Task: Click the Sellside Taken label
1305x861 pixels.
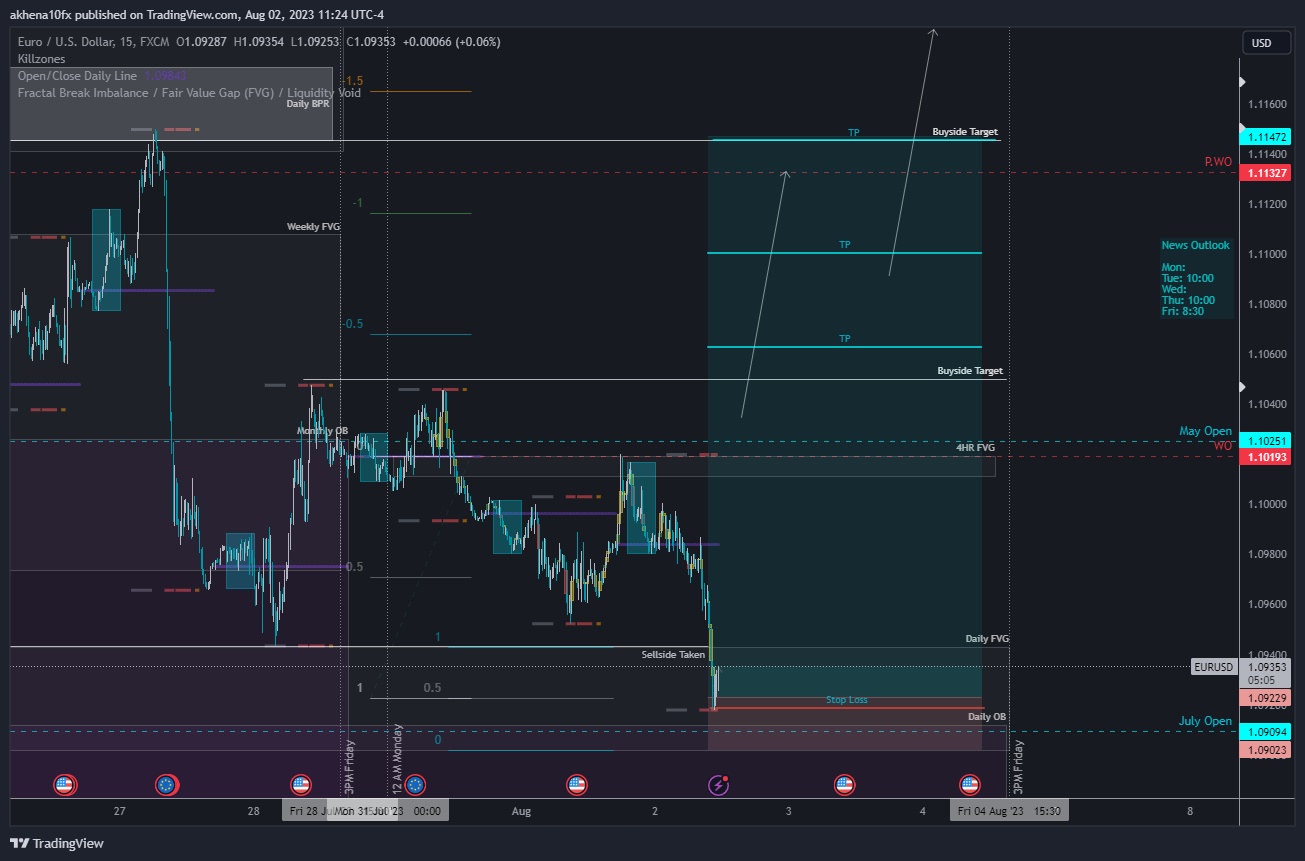Action: click(673, 654)
